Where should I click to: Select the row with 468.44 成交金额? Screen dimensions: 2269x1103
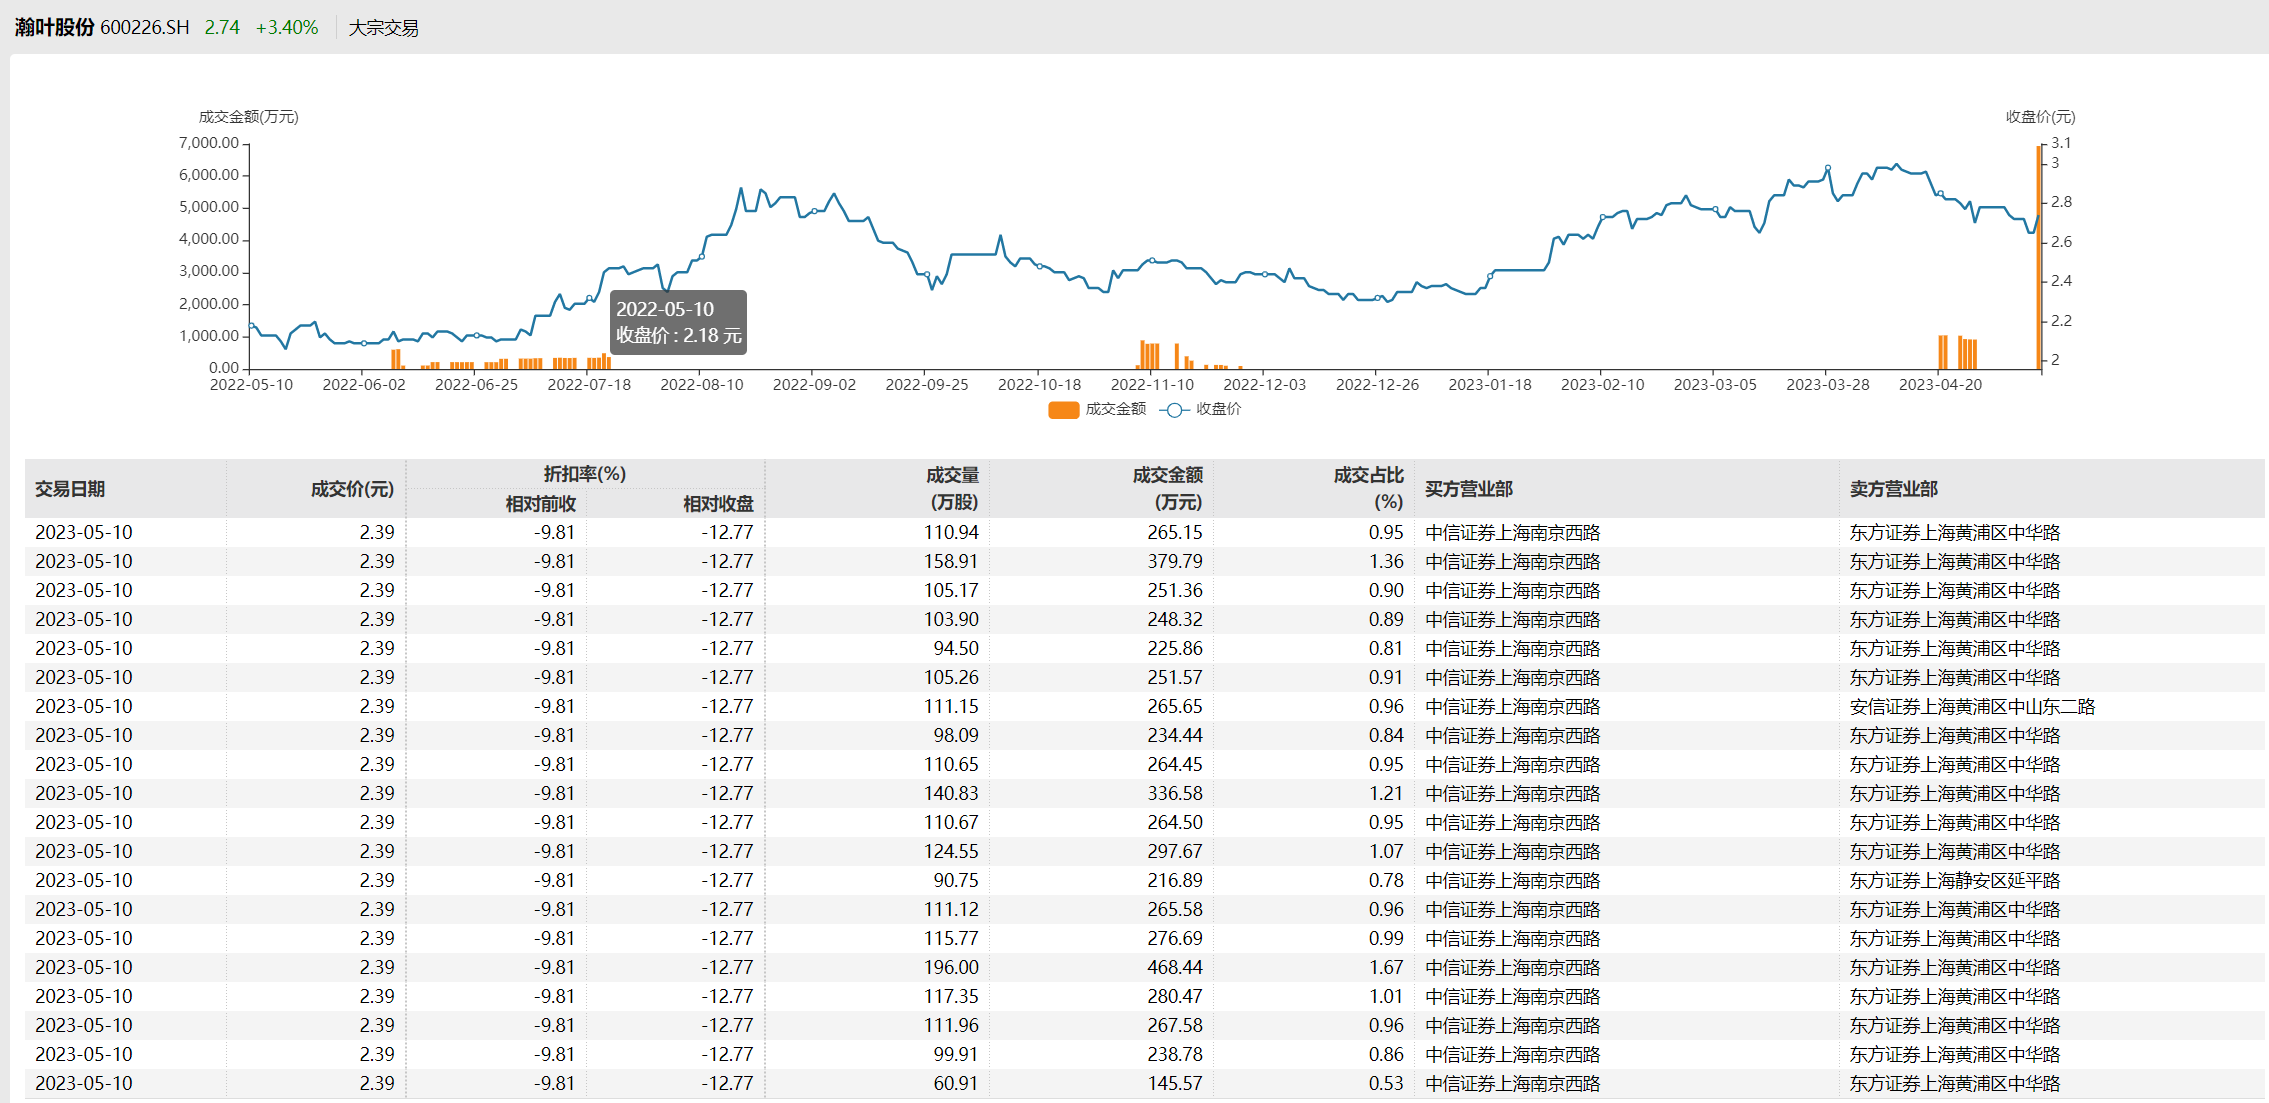point(1174,968)
